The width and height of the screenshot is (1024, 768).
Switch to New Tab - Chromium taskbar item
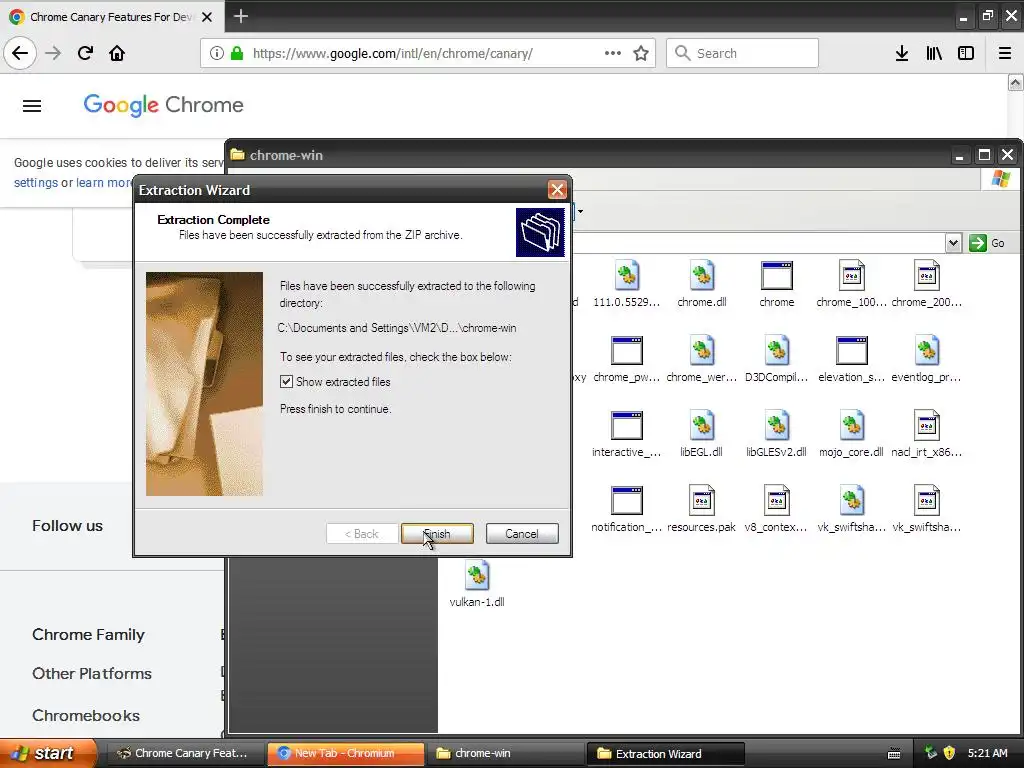coord(345,753)
